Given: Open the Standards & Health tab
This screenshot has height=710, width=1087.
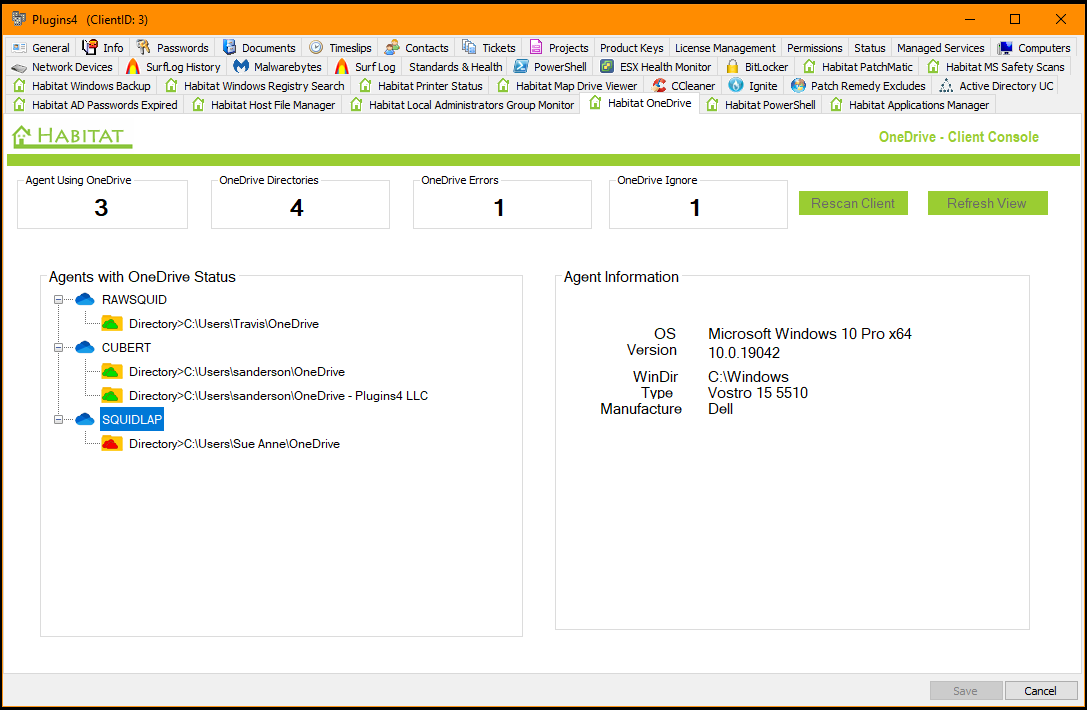Looking at the screenshot, I should tap(455, 67).
